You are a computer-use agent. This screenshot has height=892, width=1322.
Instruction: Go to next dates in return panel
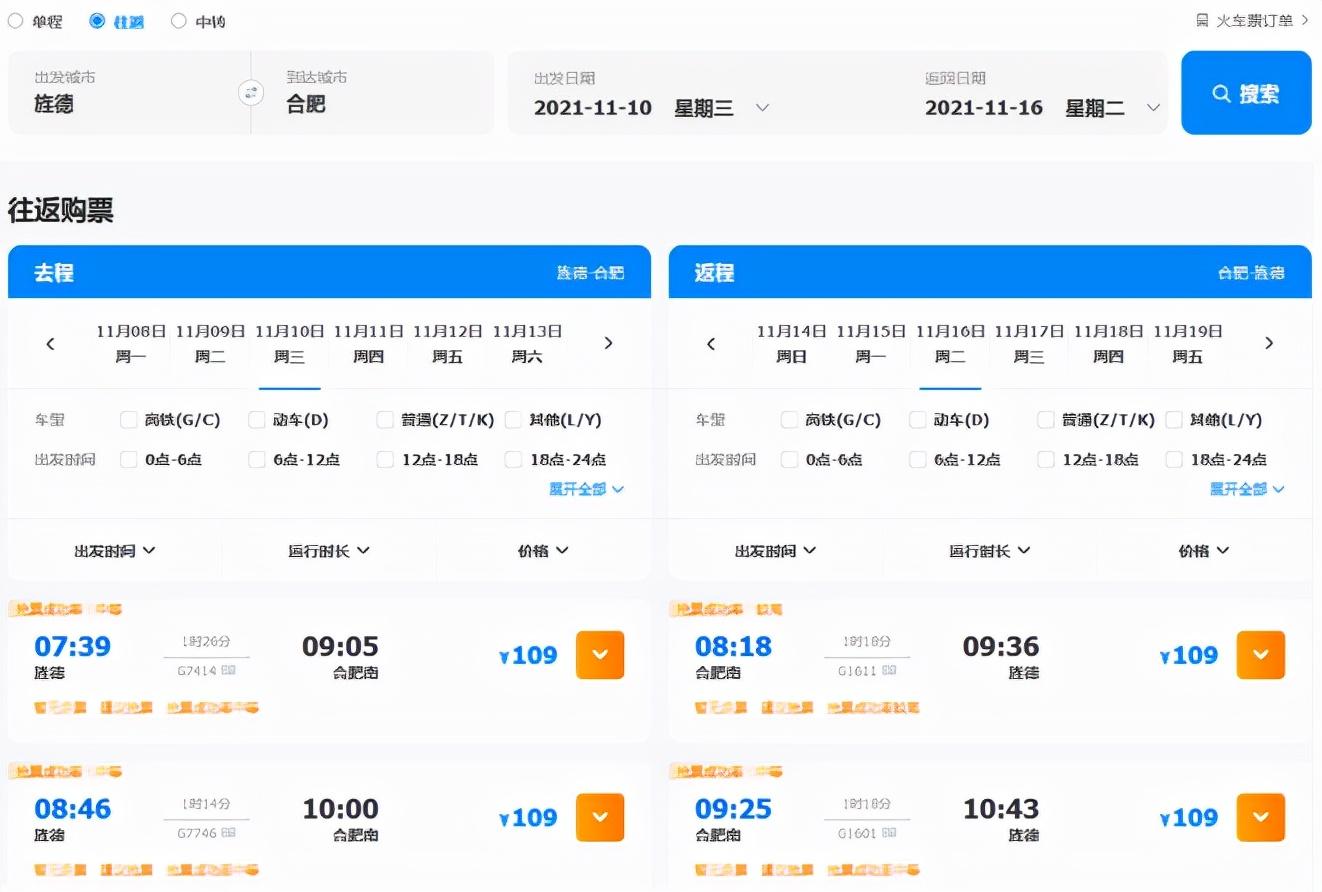[1269, 344]
